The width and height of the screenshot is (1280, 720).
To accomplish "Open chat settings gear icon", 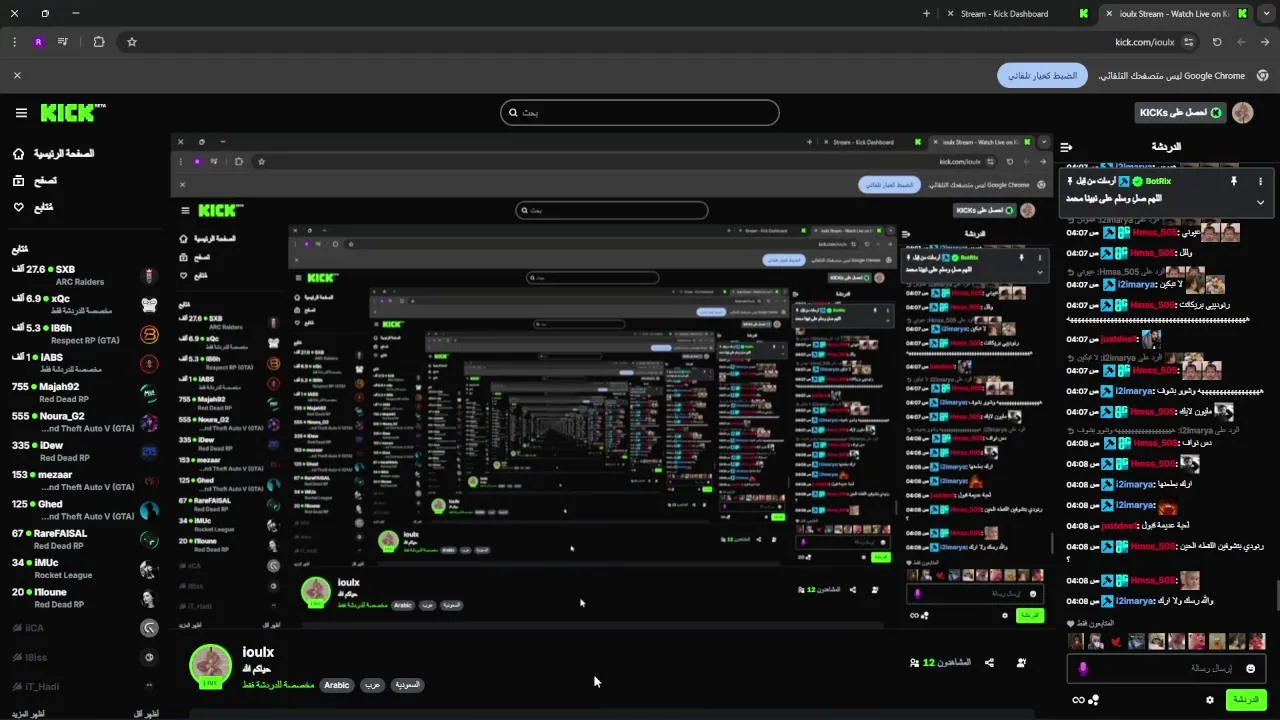I will (x=1210, y=700).
